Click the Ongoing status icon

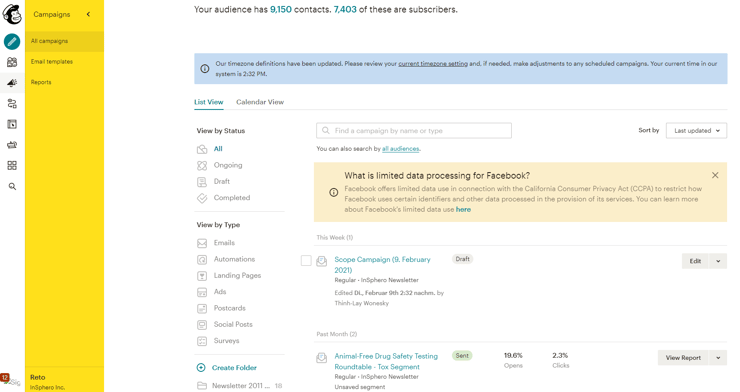pyautogui.click(x=202, y=166)
